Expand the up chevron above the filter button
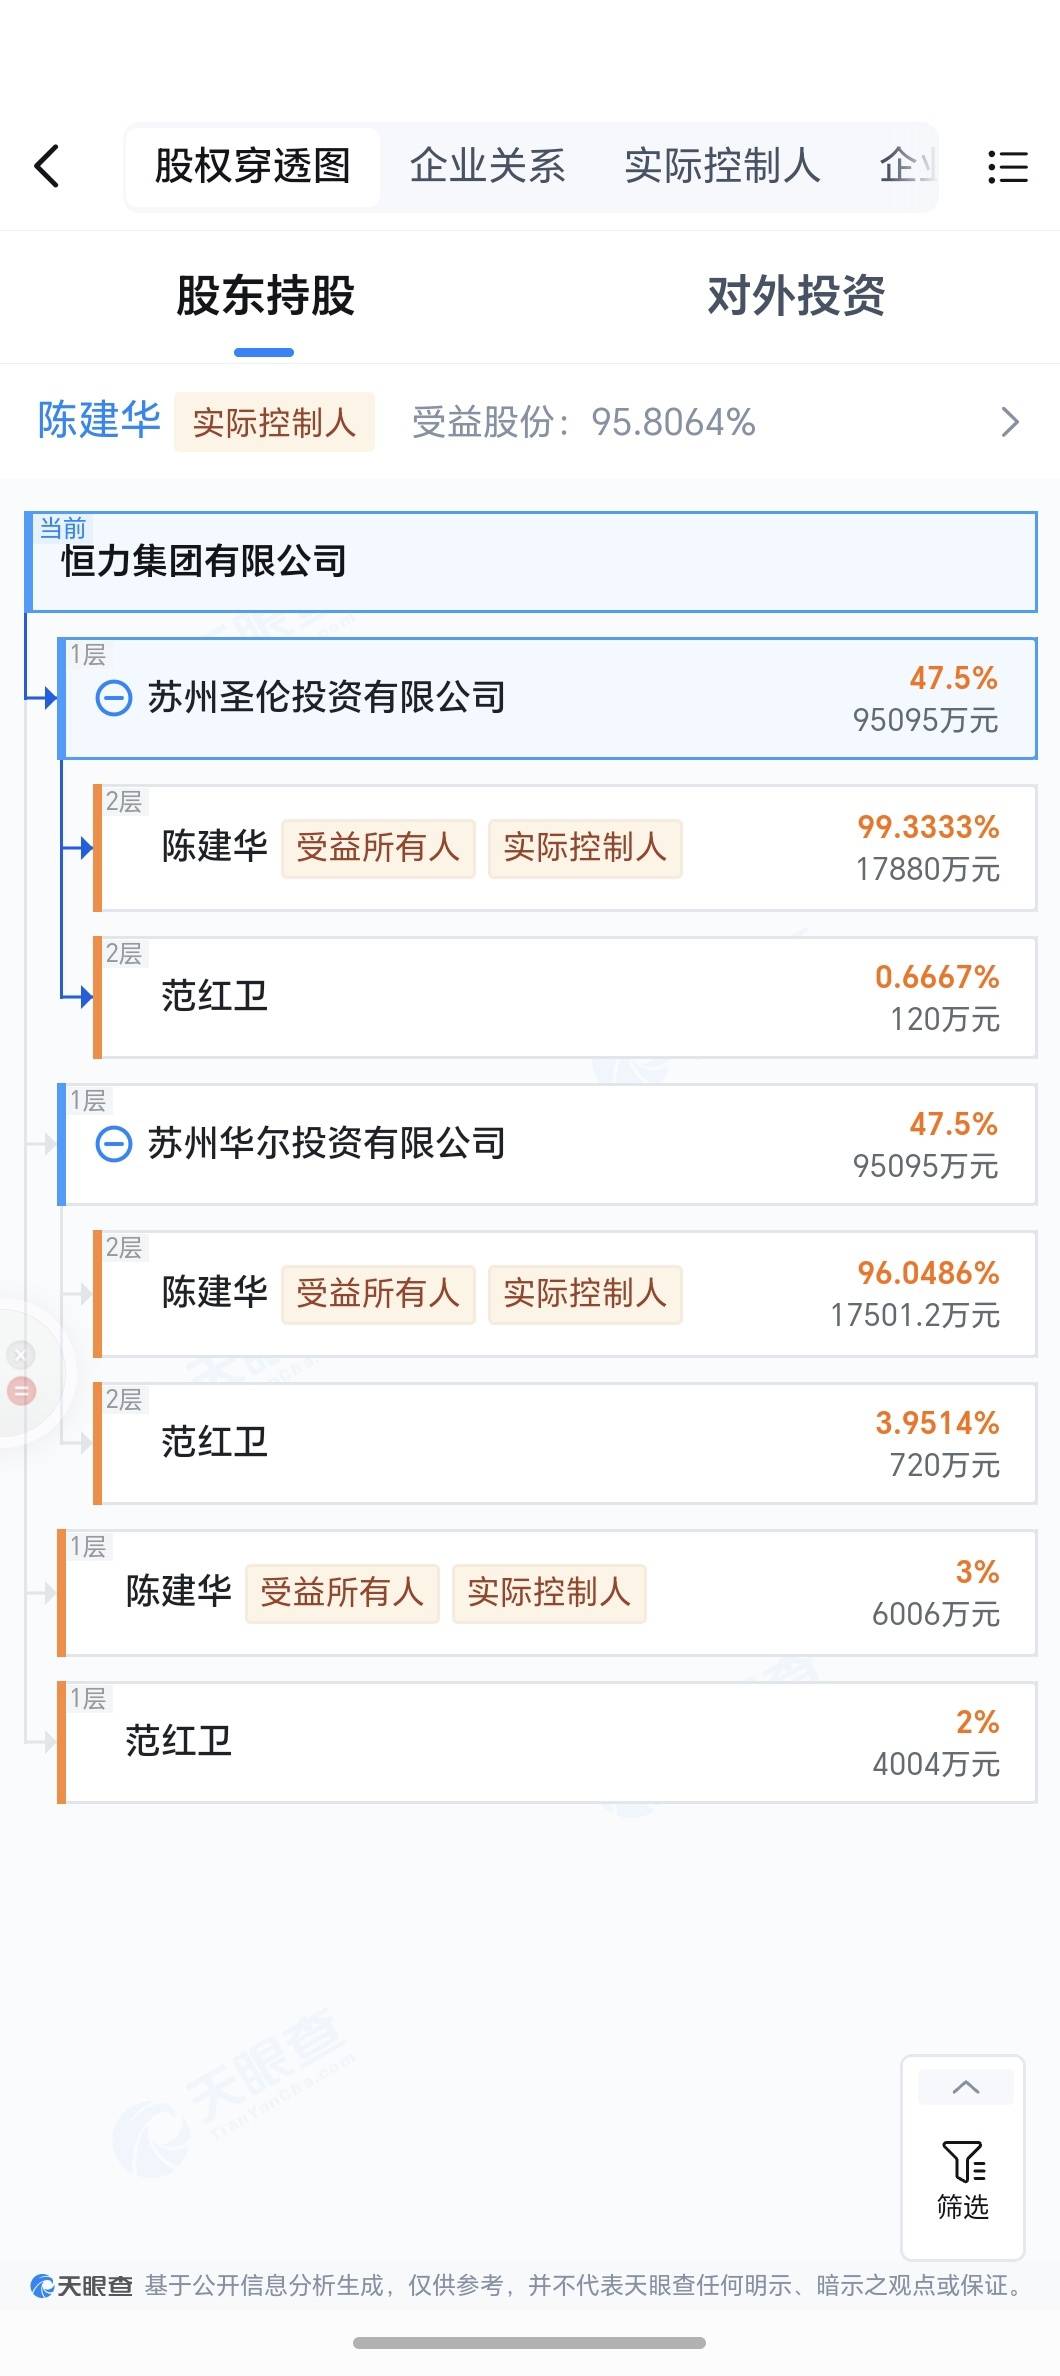The width and height of the screenshot is (1060, 2376). [965, 2087]
